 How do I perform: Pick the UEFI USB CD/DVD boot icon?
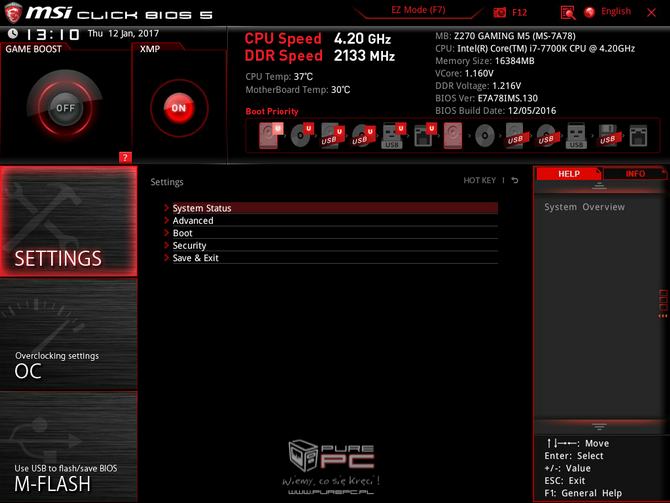(x=362, y=135)
